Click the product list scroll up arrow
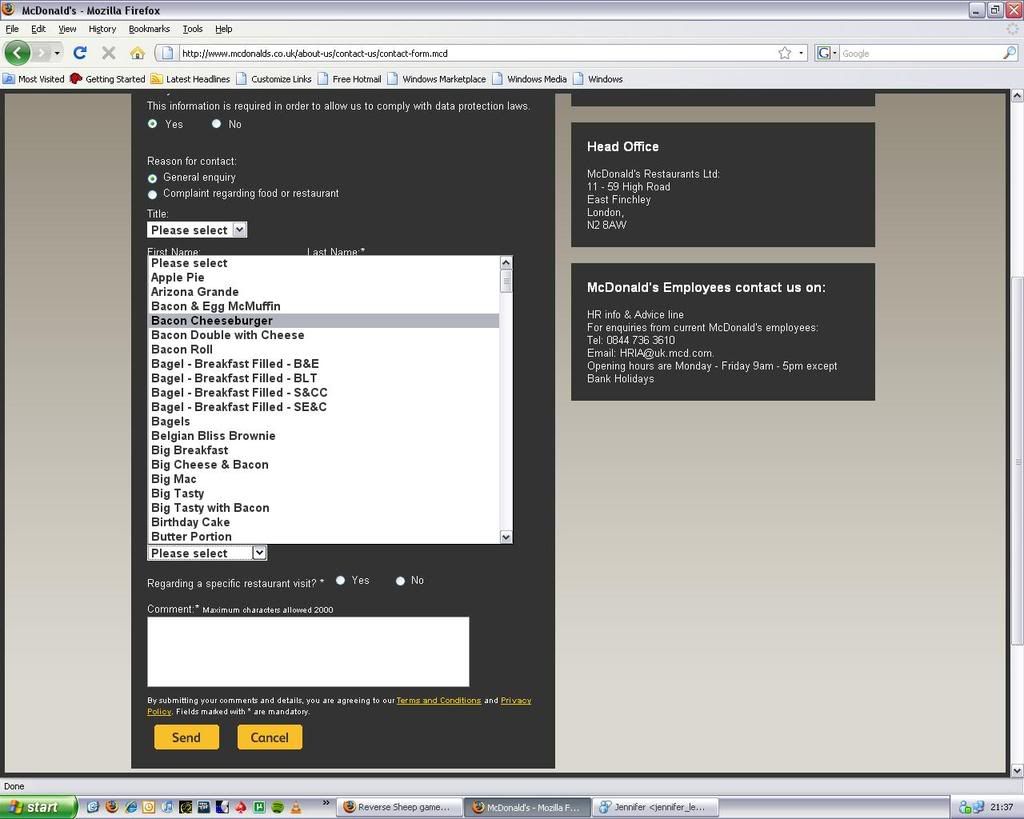This screenshot has height=819, width=1024. [506, 263]
